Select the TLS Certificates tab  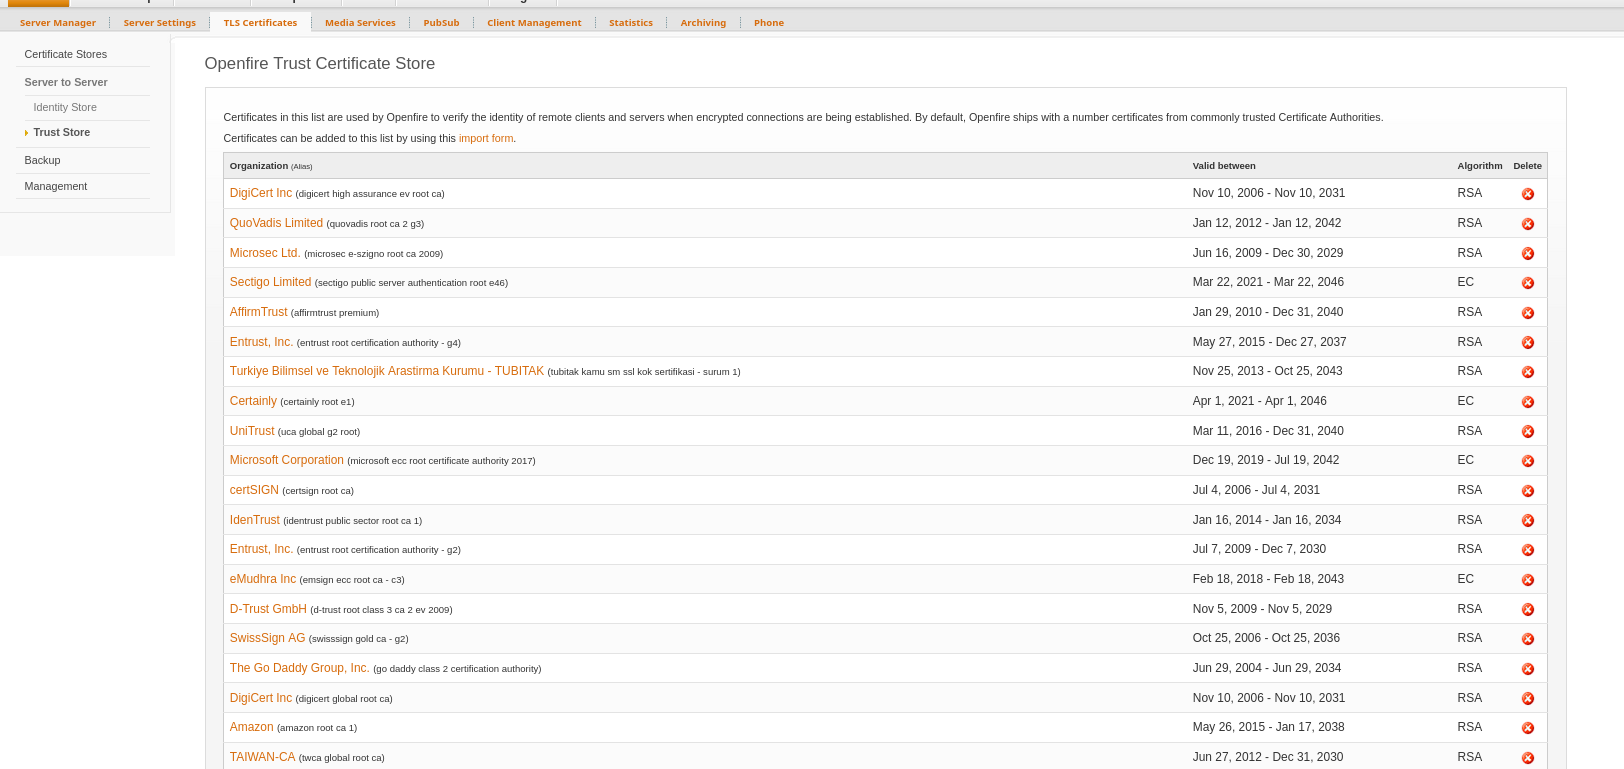[x=260, y=23]
